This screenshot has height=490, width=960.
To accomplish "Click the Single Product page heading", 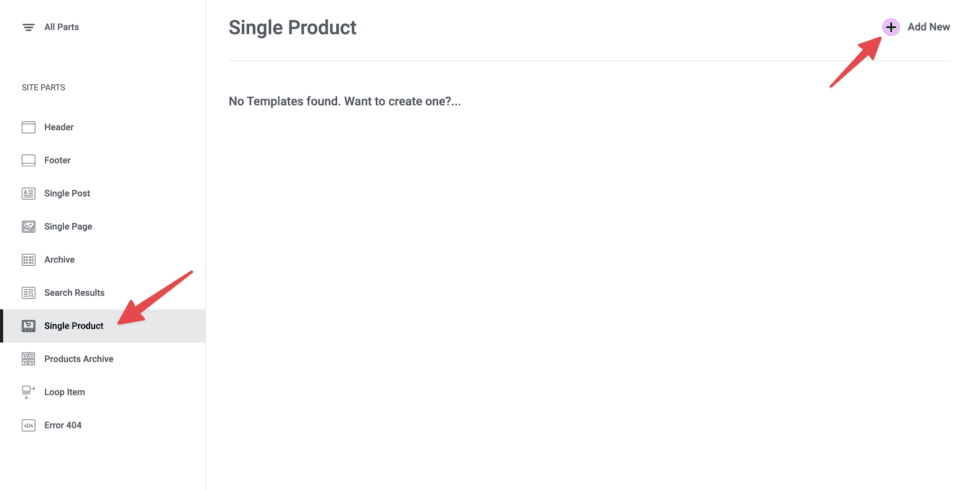I will [x=292, y=28].
